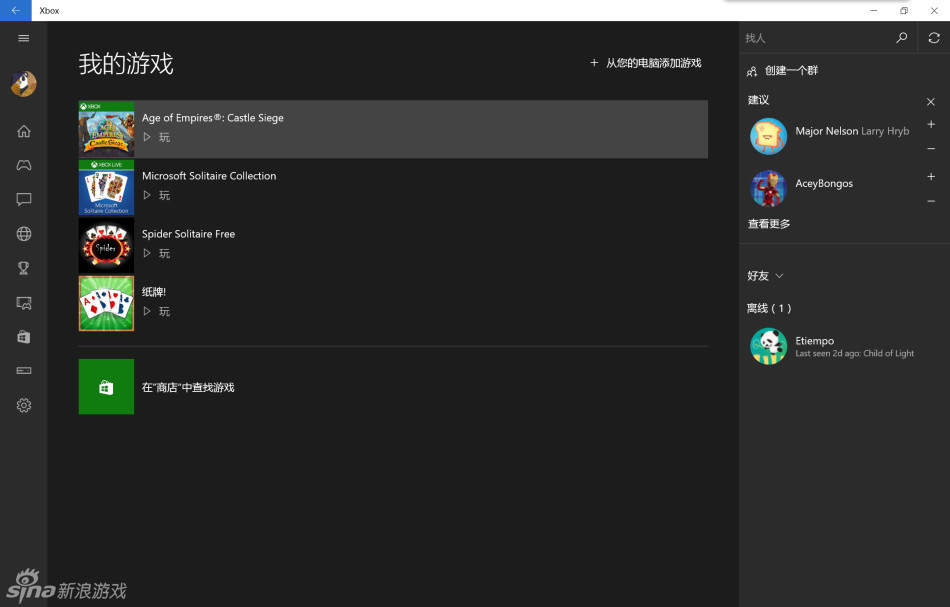Screen dimensions: 950x607
Task: Play Age of Empires: Castle Siege
Action: click(x=156, y=137)
